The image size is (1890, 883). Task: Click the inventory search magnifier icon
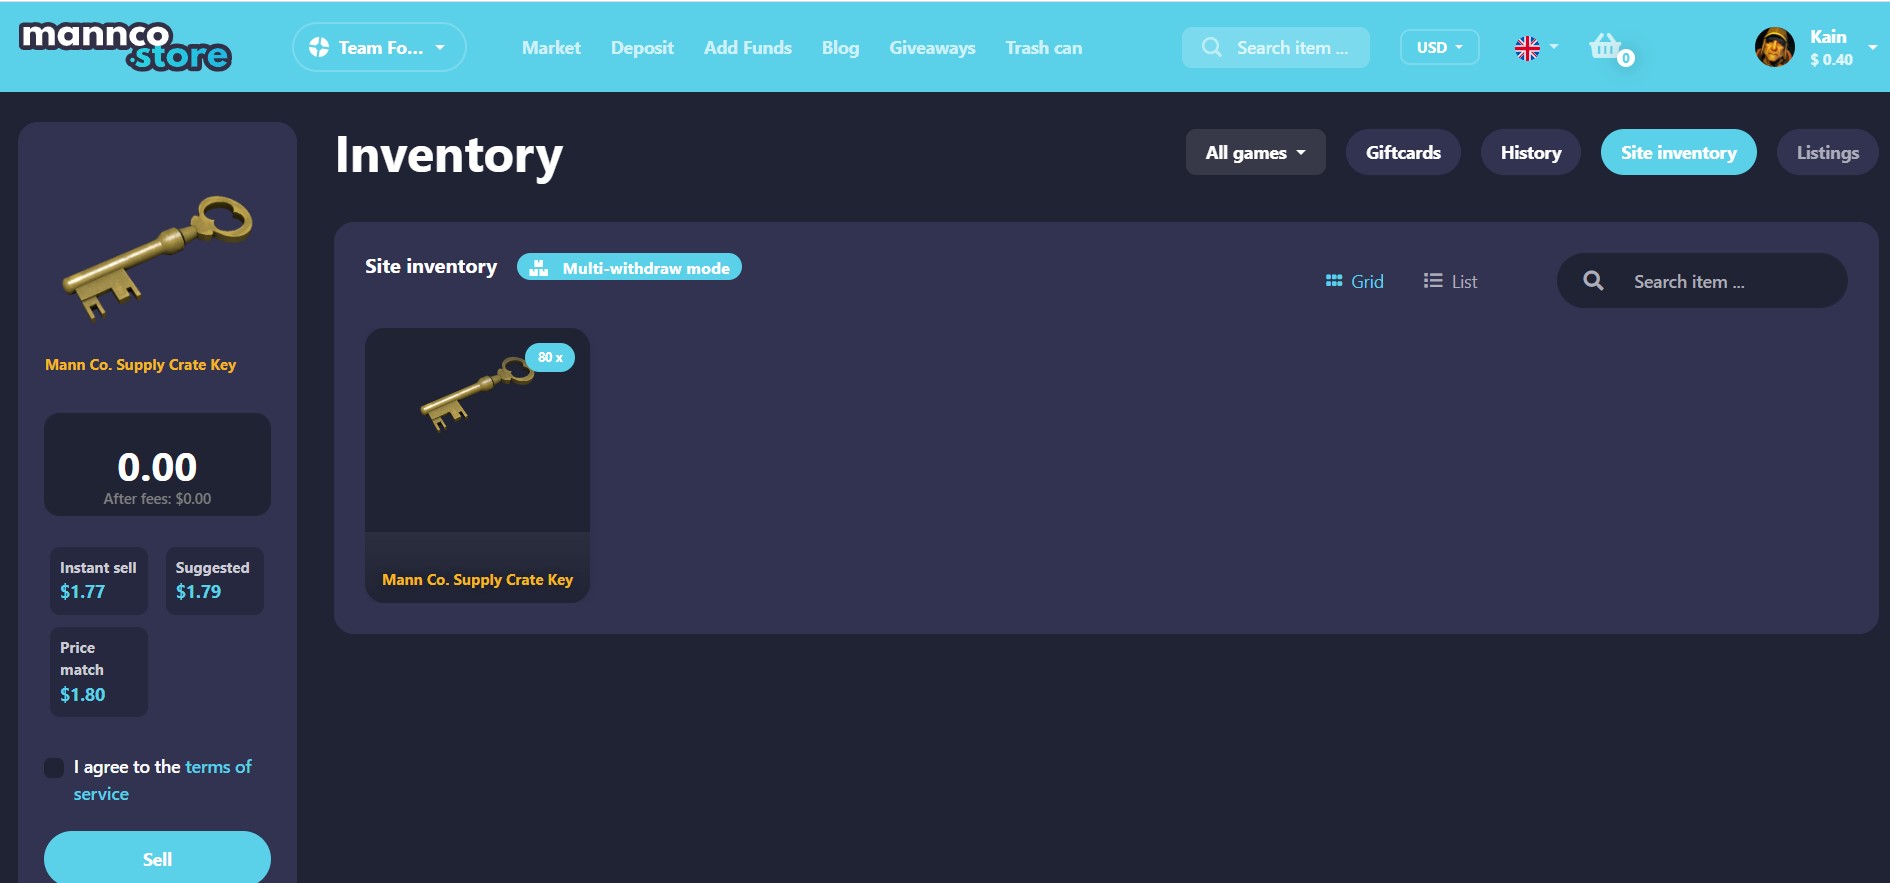pyautogui.click(x=1593, y=281)
